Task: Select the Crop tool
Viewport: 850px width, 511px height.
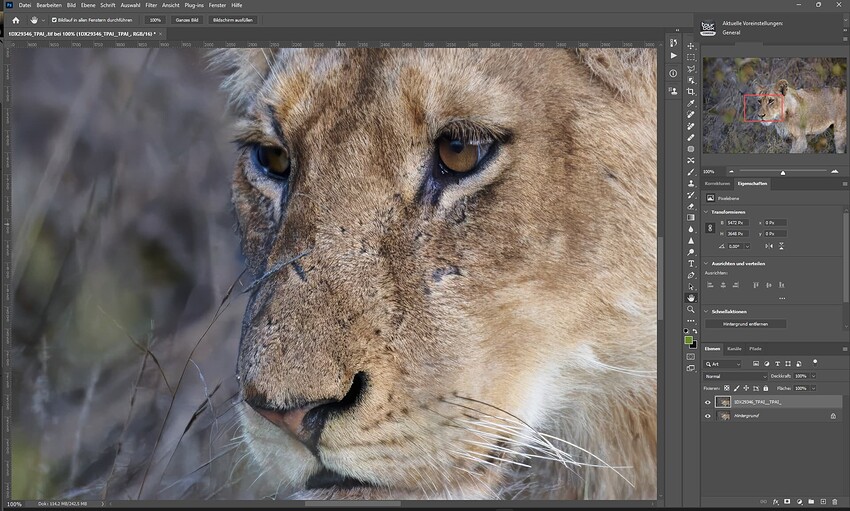Action: coord(691,92)
